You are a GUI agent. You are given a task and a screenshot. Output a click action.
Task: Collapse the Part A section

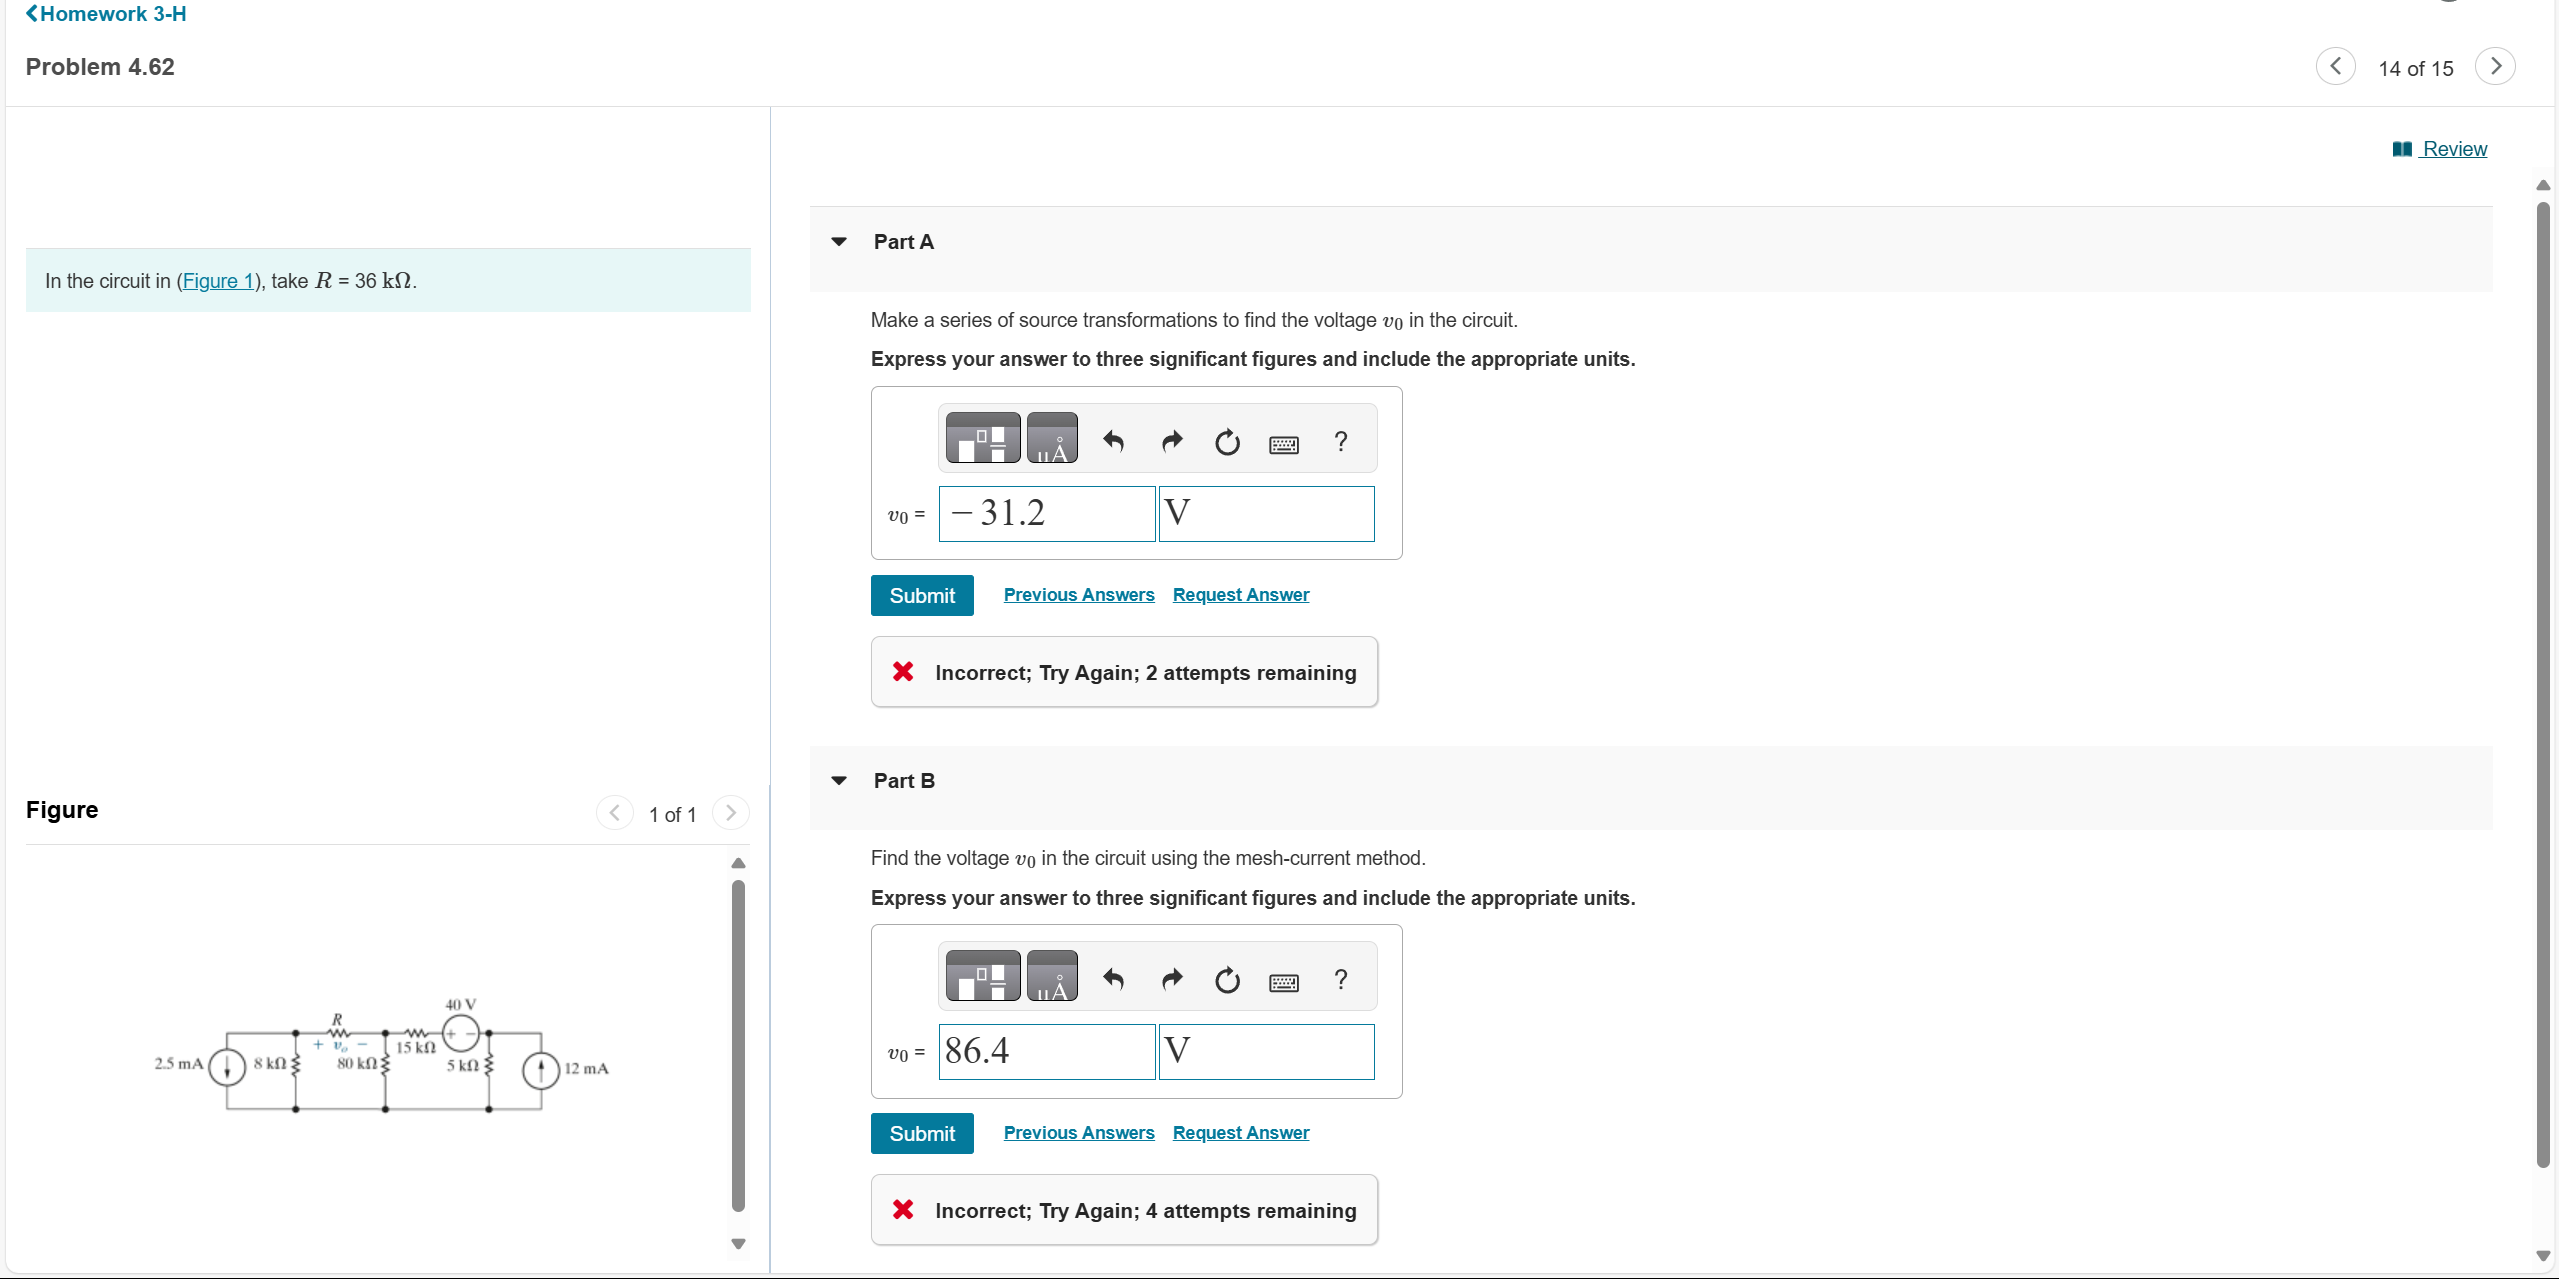click(x=838, y=241)
